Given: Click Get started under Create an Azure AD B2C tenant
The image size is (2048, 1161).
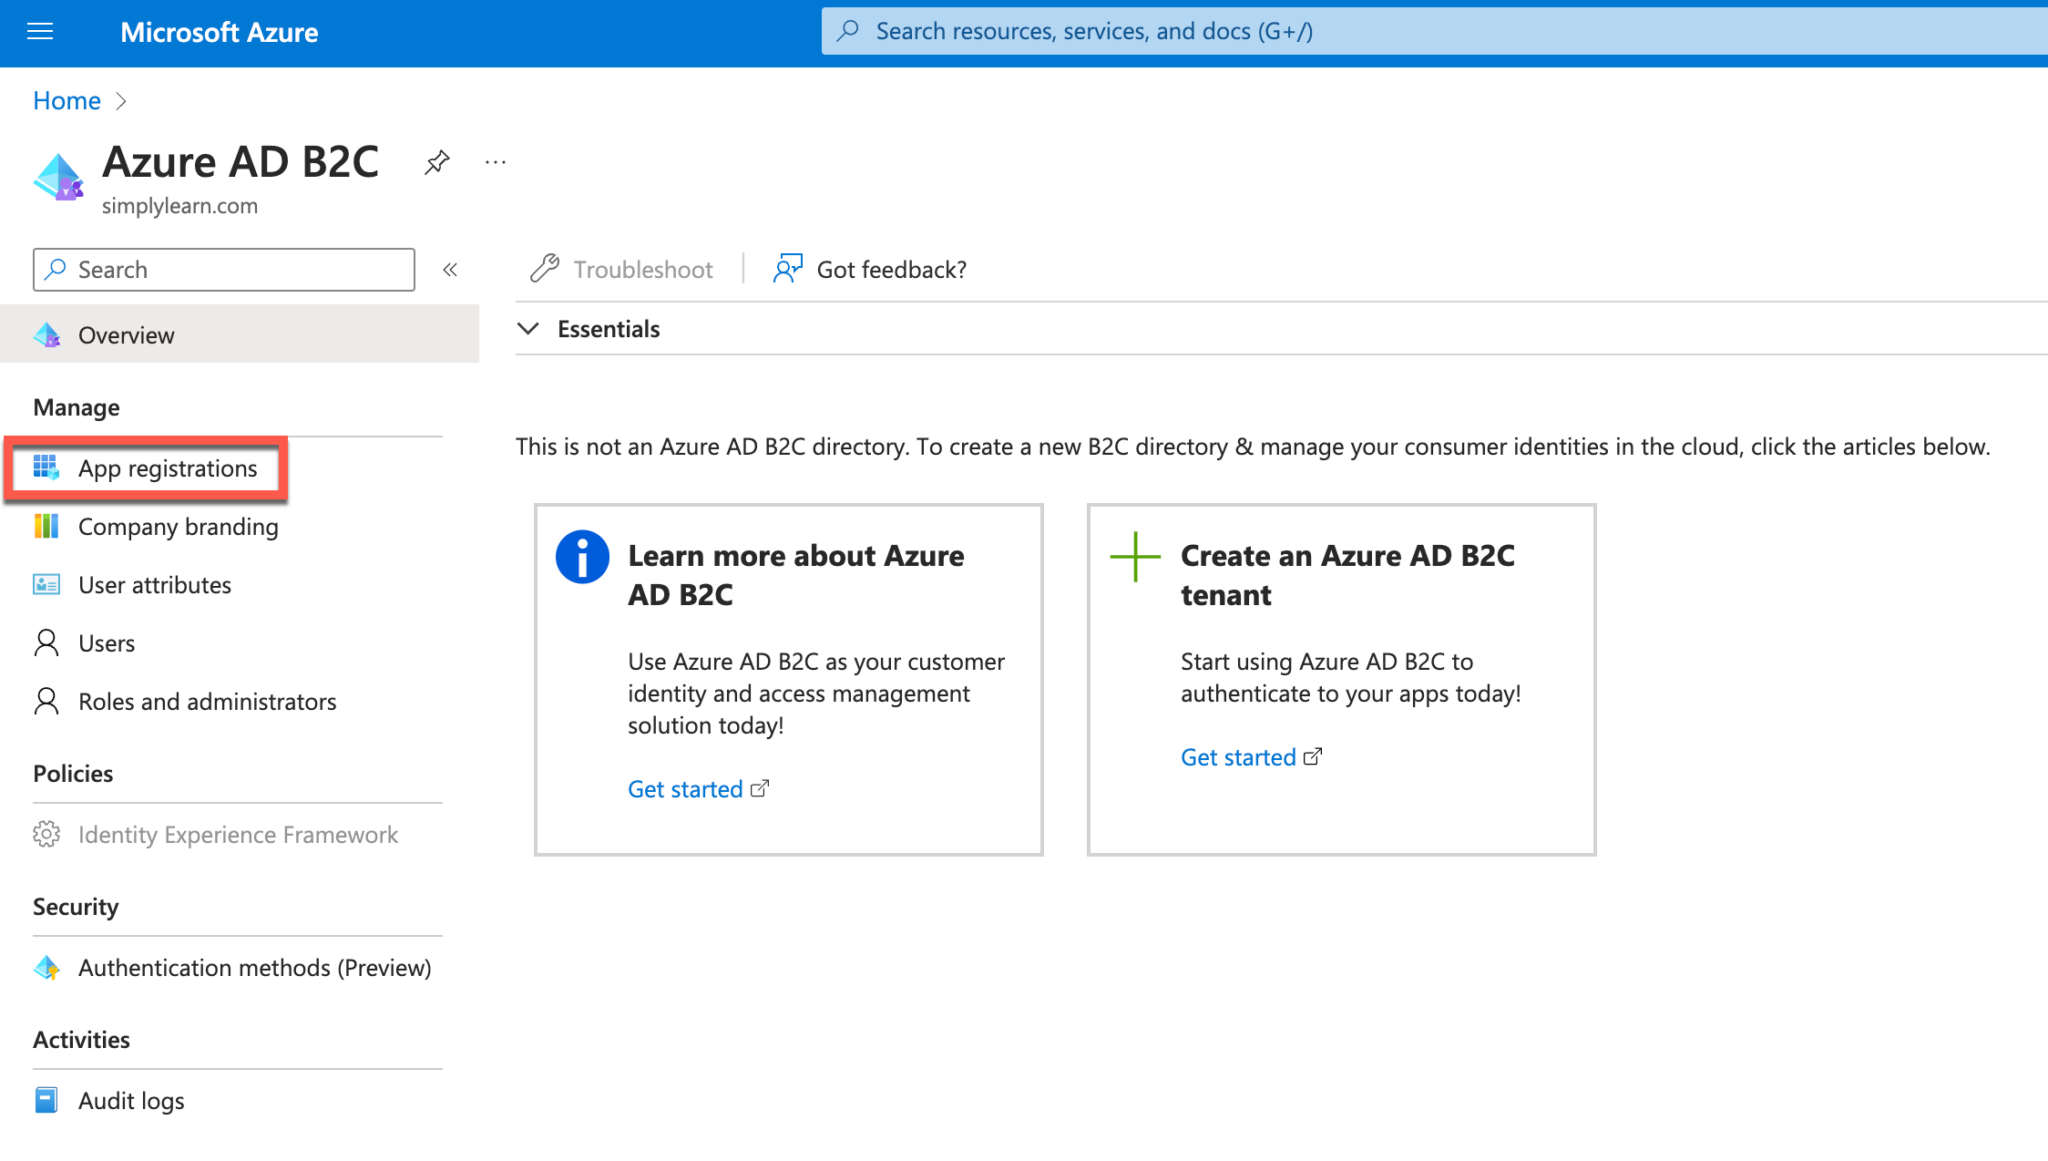Looking at the screenshot, I should click(1238, 757).
